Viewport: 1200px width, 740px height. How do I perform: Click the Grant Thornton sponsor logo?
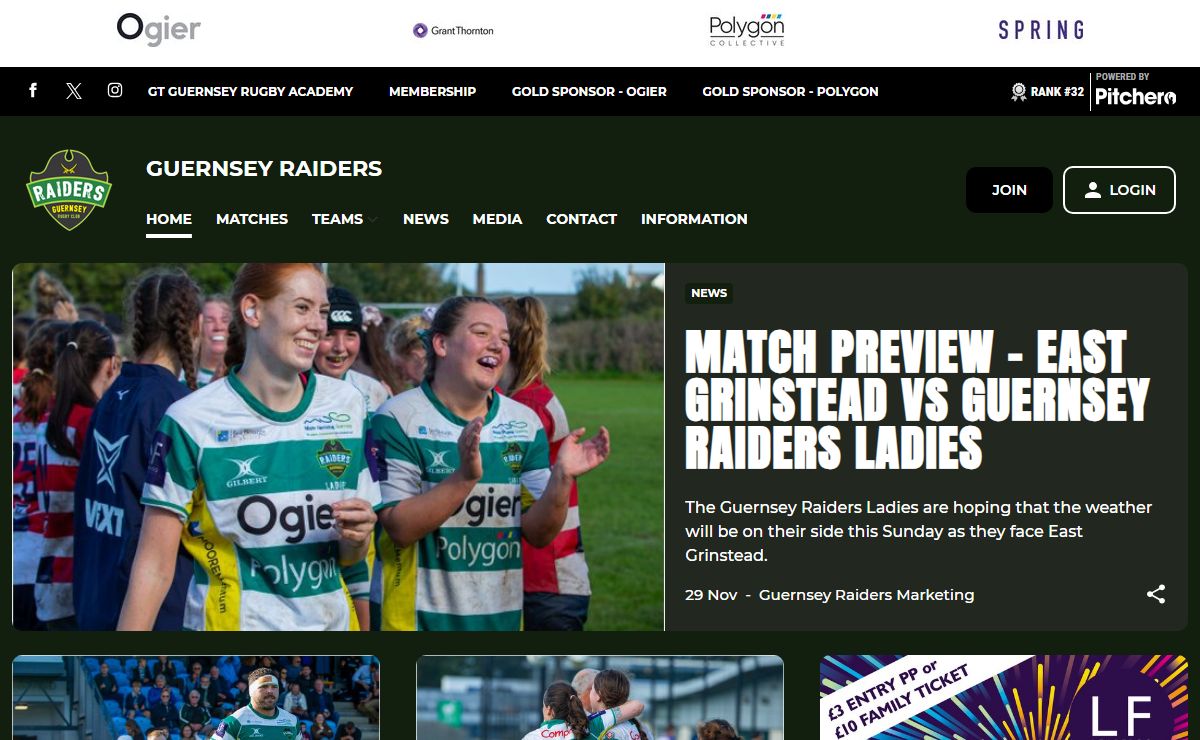pyautogui.click(x=453, y=31)
